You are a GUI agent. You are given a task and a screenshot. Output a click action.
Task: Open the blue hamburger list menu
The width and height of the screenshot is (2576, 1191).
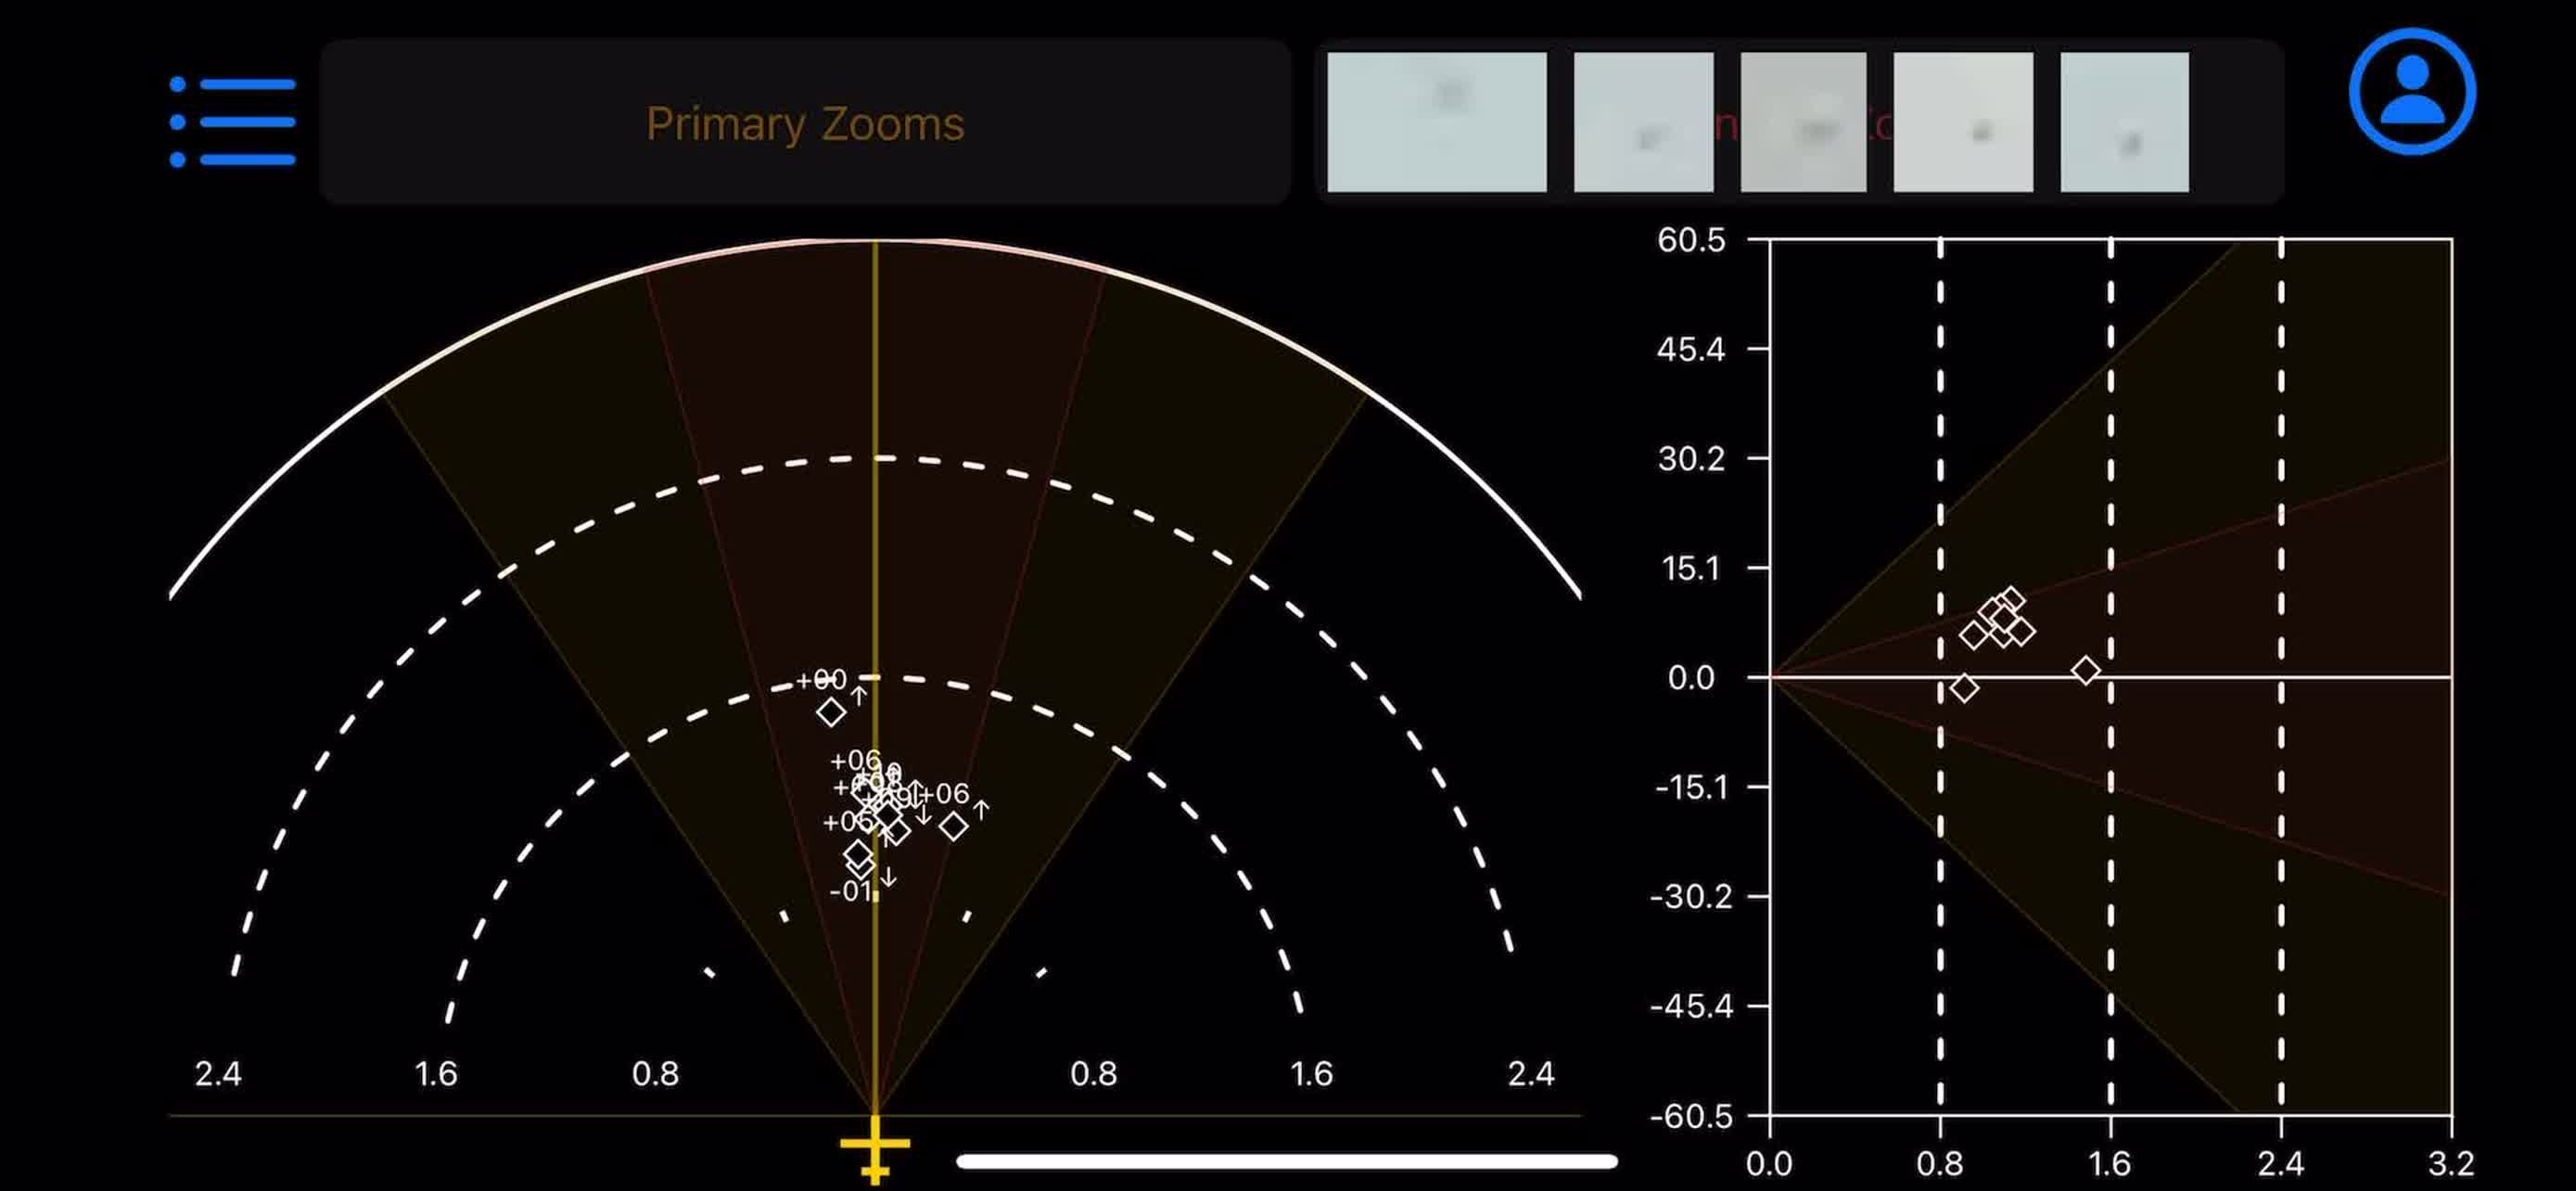(233, 122)
